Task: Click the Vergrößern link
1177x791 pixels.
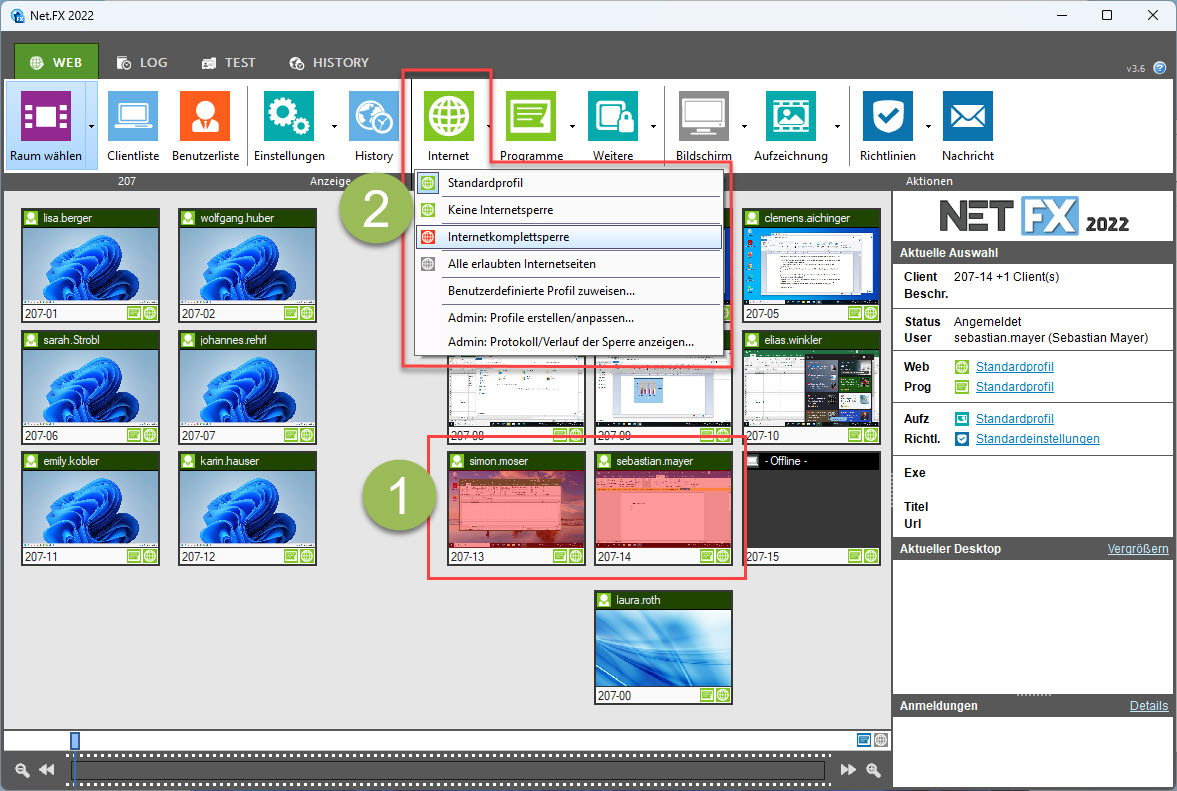Action: point(1138,549)
